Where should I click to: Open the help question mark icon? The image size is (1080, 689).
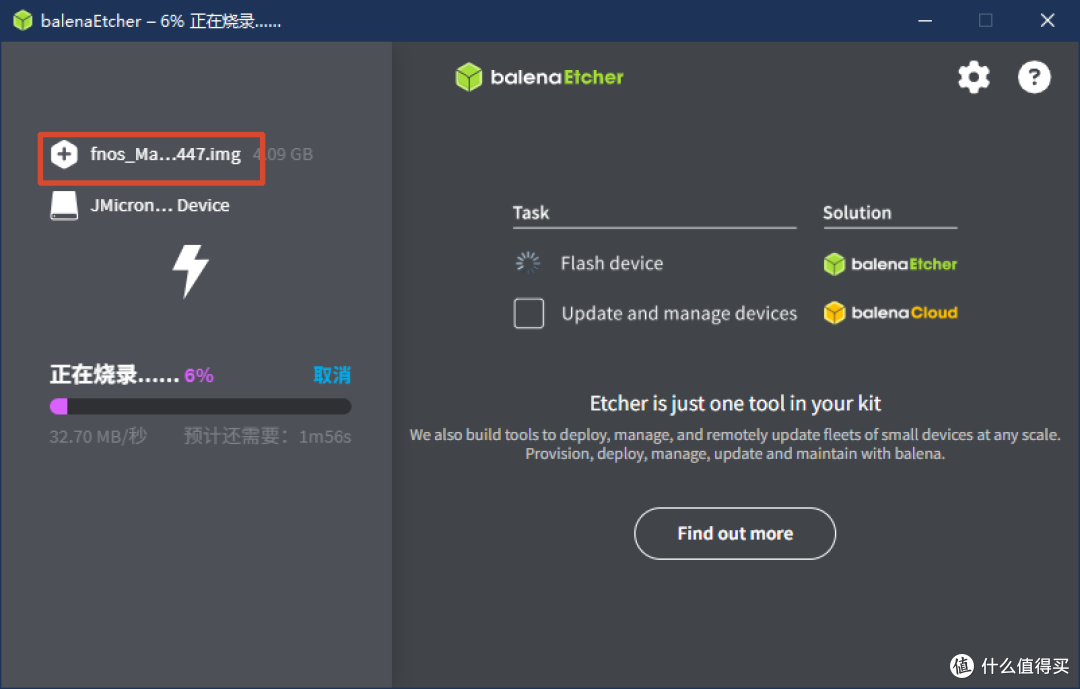[1034, 77]
